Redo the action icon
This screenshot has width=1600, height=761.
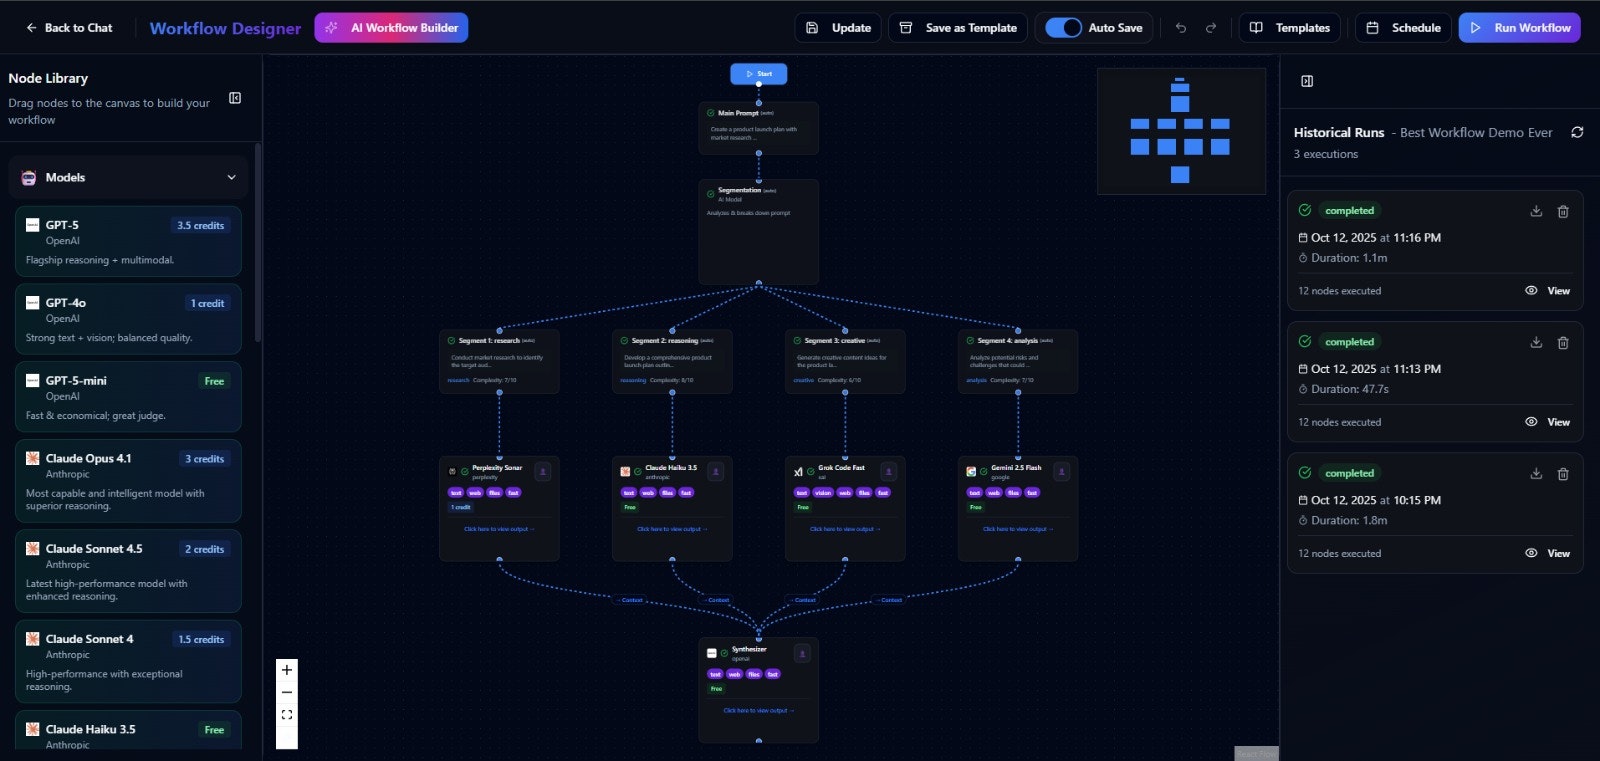(x=1211, y=28)
